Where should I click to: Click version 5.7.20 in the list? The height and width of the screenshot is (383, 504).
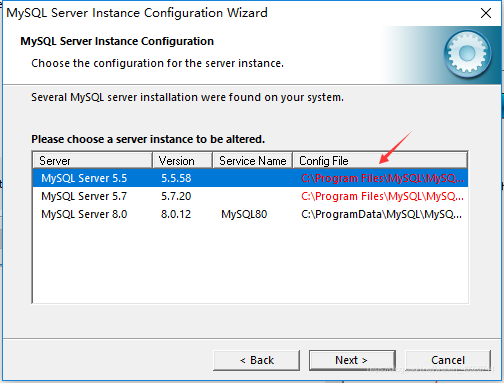point(176,196)
